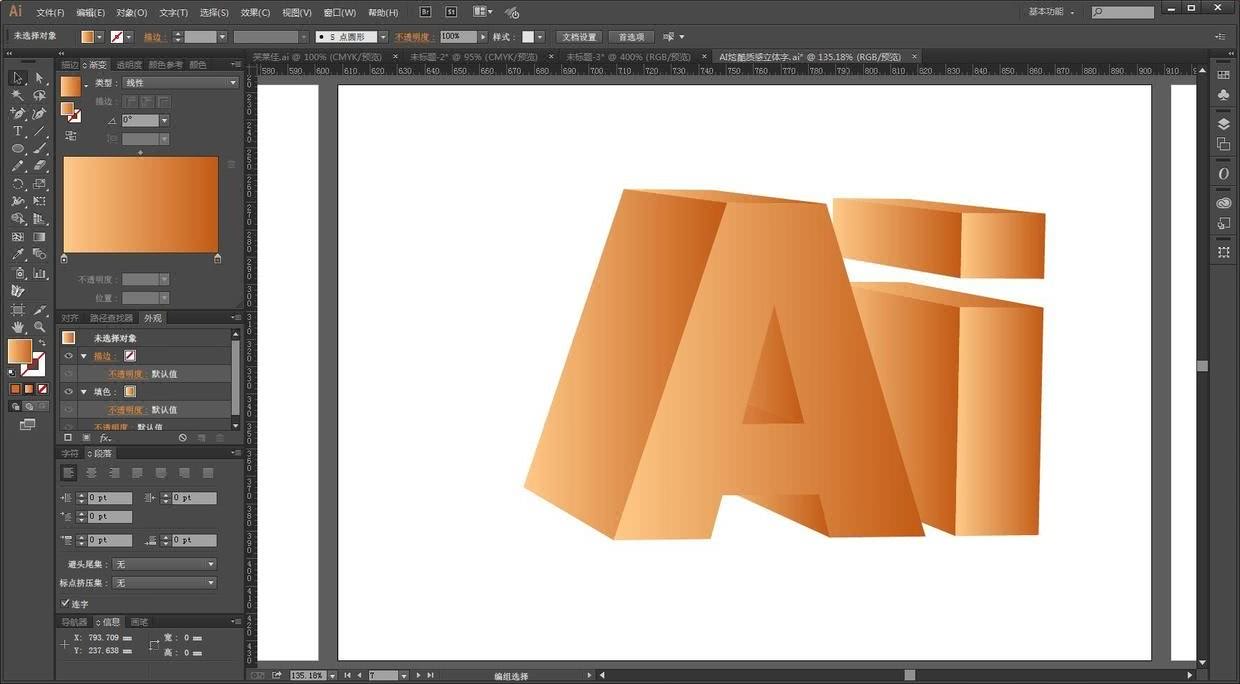Open Adobe Bridge via the Br icon

coord(426,12)
